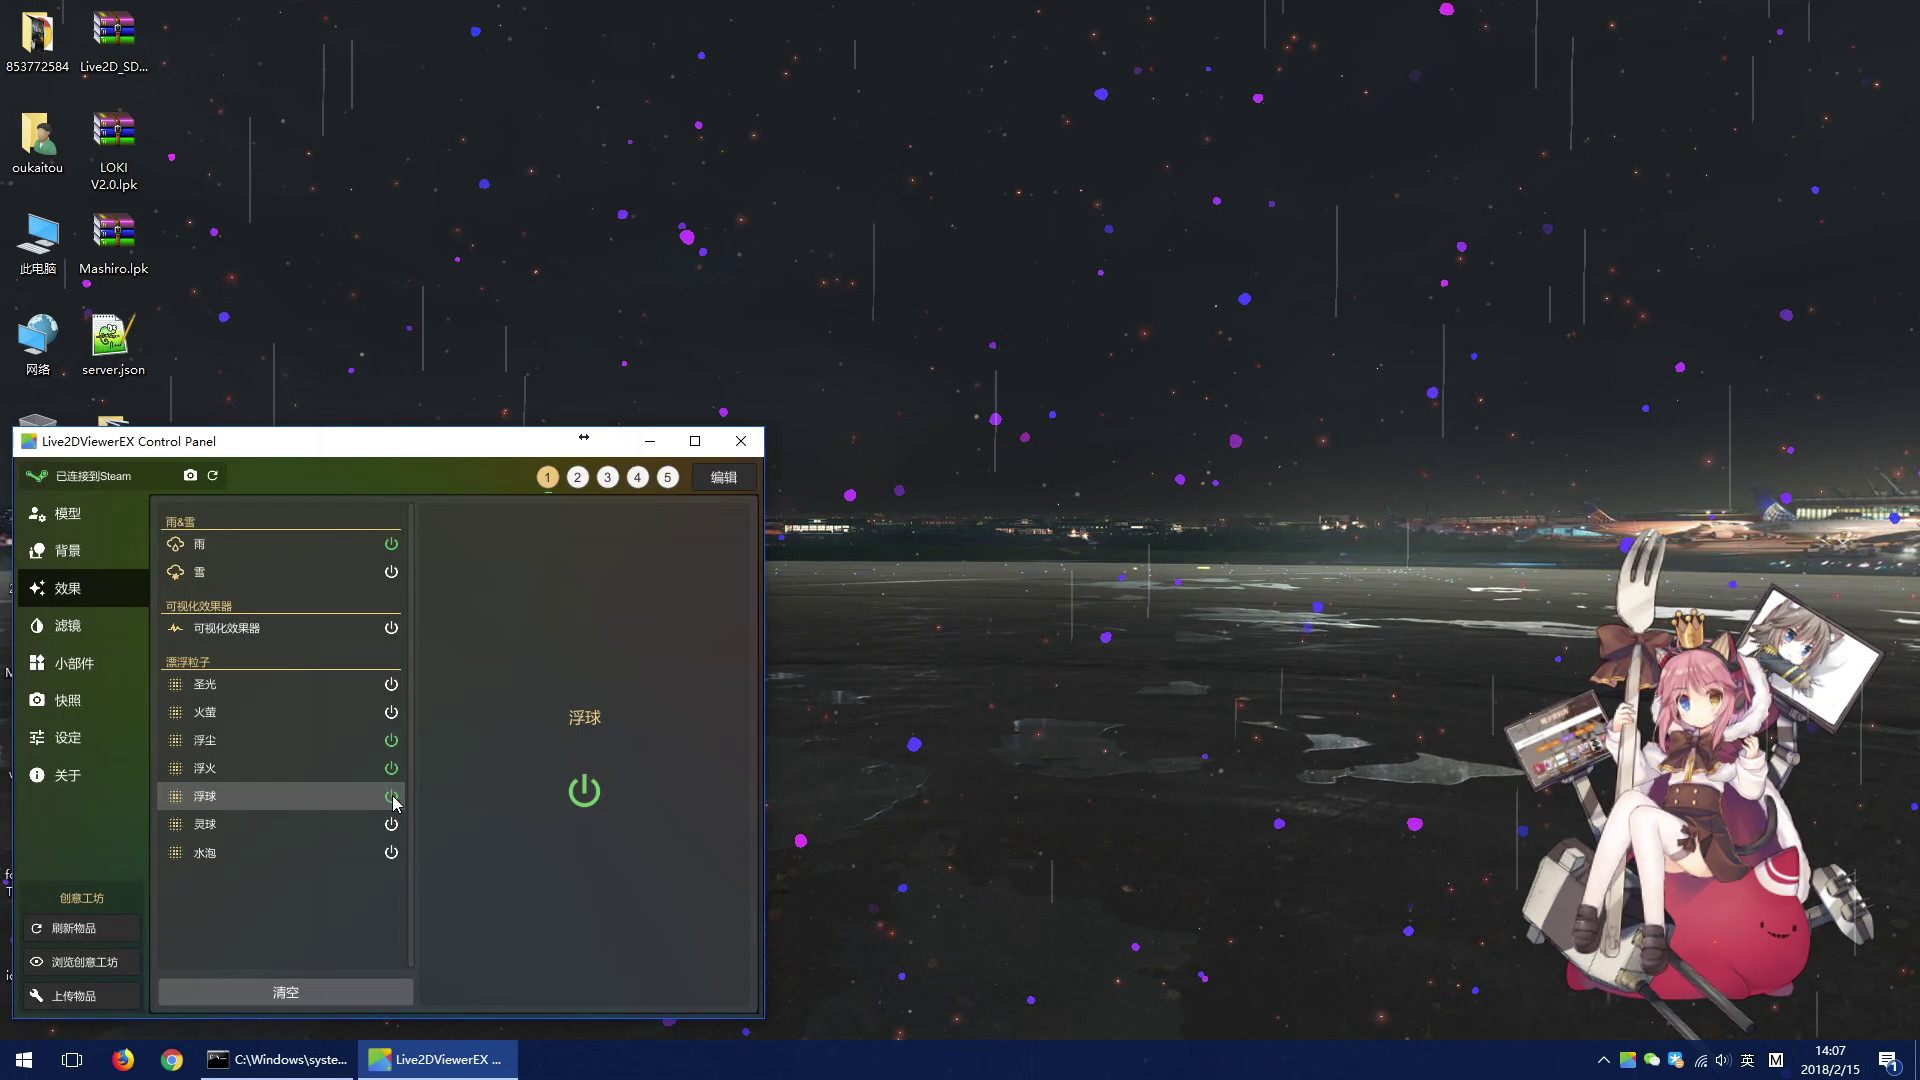The width and height of the screenshot is (1920, 1080).
Task: Switch to profile slot 2
Action: [x=577, y=477]
